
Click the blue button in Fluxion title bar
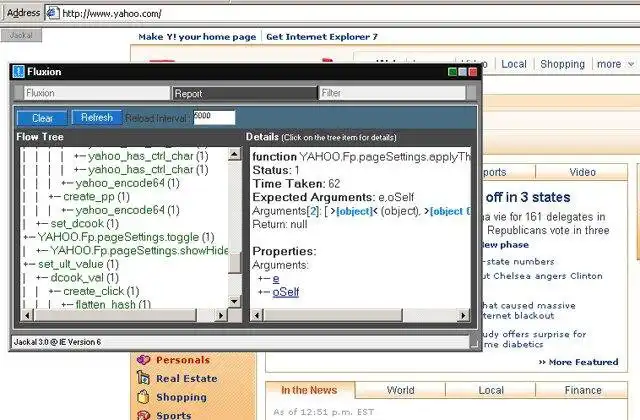point(462,72)
